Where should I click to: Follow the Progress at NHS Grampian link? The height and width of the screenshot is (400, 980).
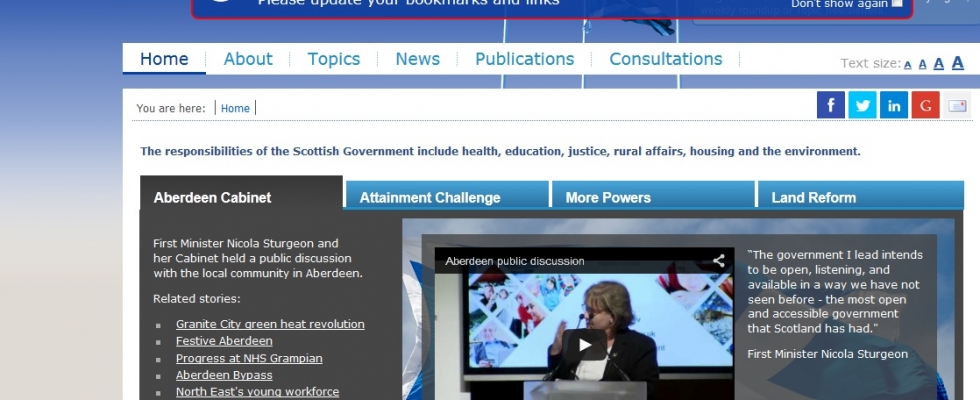tap(235, 358)
